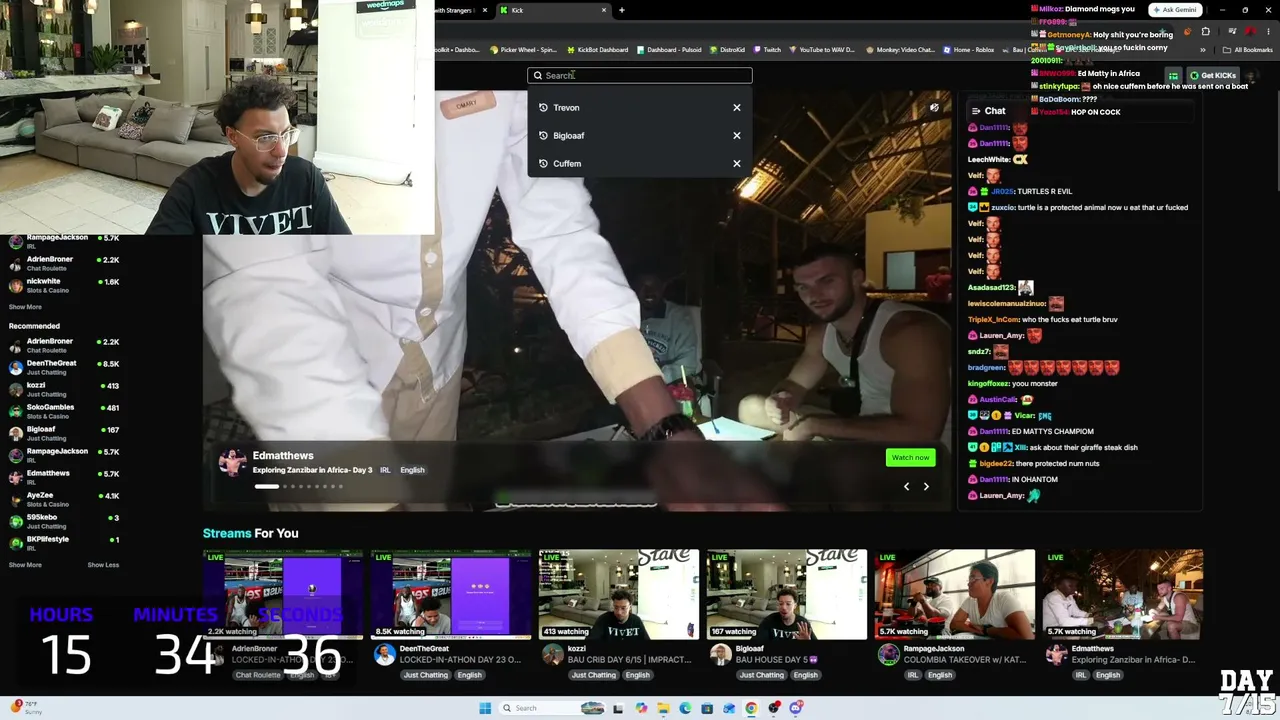The image size is (1280, 720).
Task: Remove Trevon from recent searches
Action: tap(737, 108)
